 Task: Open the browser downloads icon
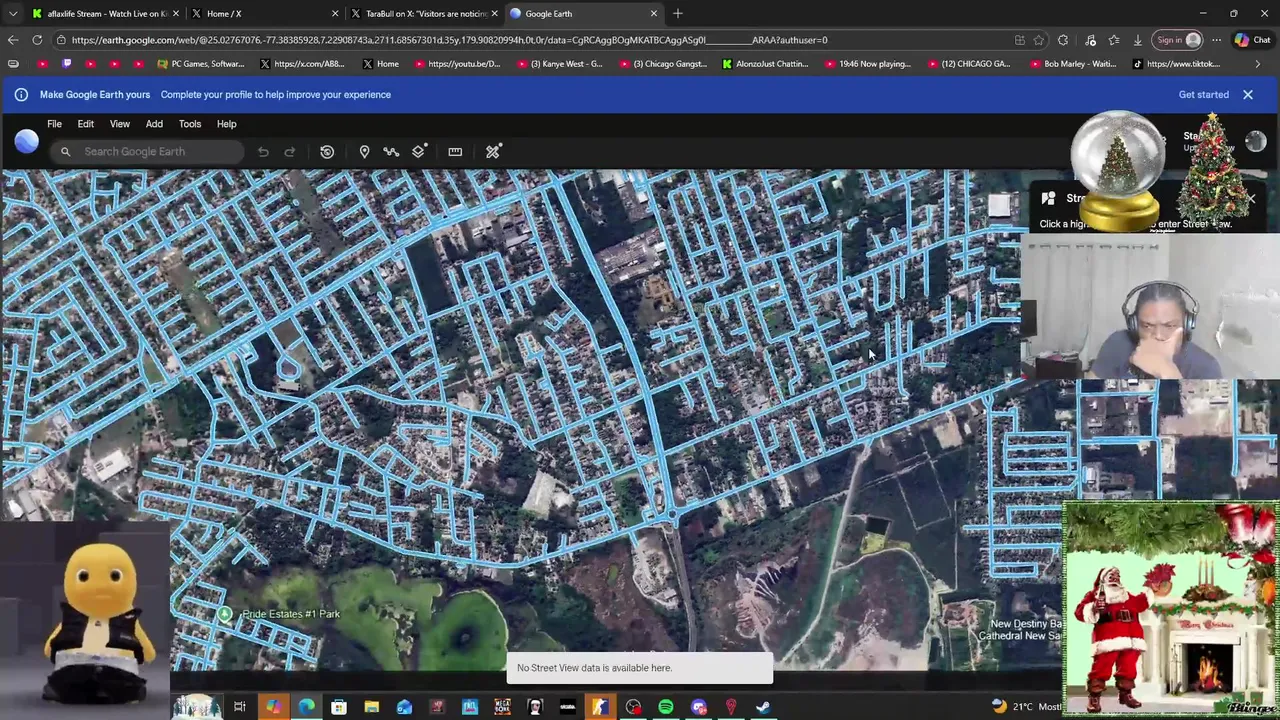pyautogui.click(x=1137, y=40)
